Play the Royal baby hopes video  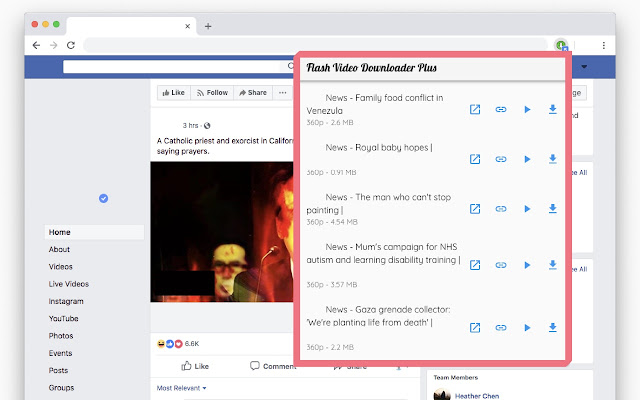[x=527, y=159]
